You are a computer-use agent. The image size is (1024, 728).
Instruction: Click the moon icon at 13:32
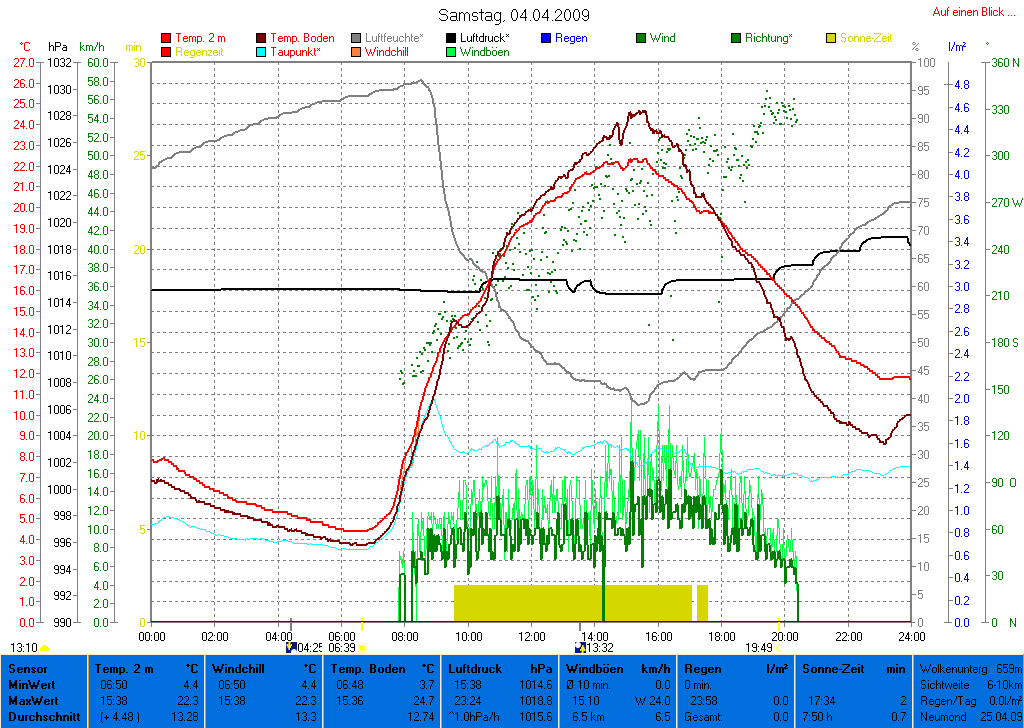pyautogui.click(x=580, y=647)
